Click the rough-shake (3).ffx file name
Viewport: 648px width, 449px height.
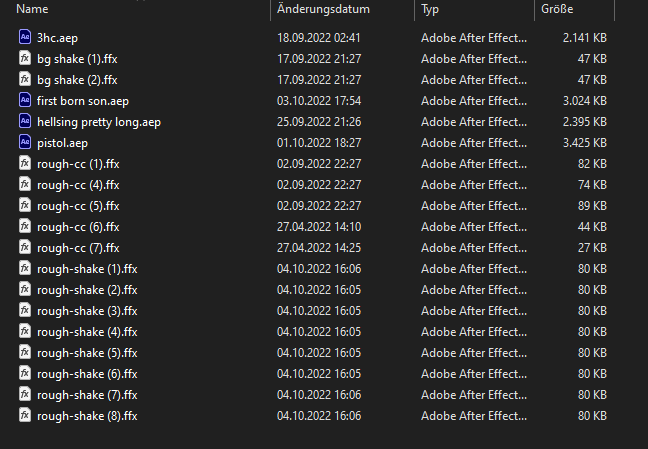coord(87,310)
